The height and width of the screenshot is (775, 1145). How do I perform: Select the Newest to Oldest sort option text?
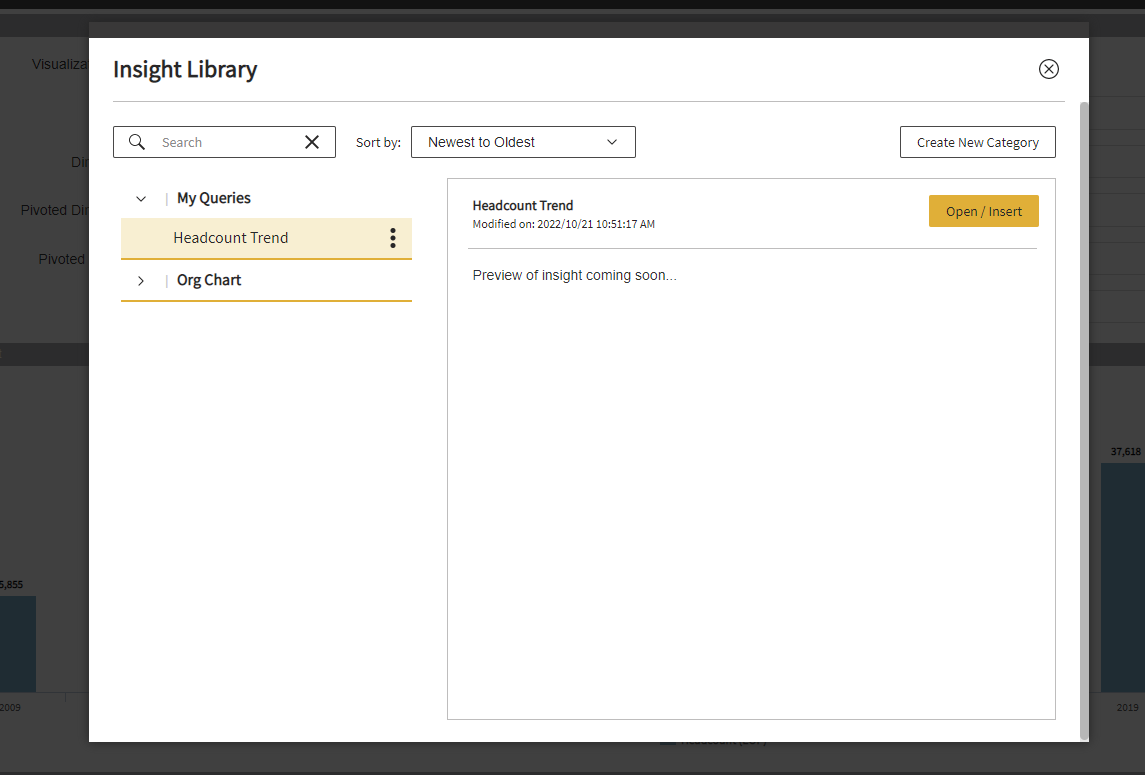pyautogui.click(x=481, y=142)
